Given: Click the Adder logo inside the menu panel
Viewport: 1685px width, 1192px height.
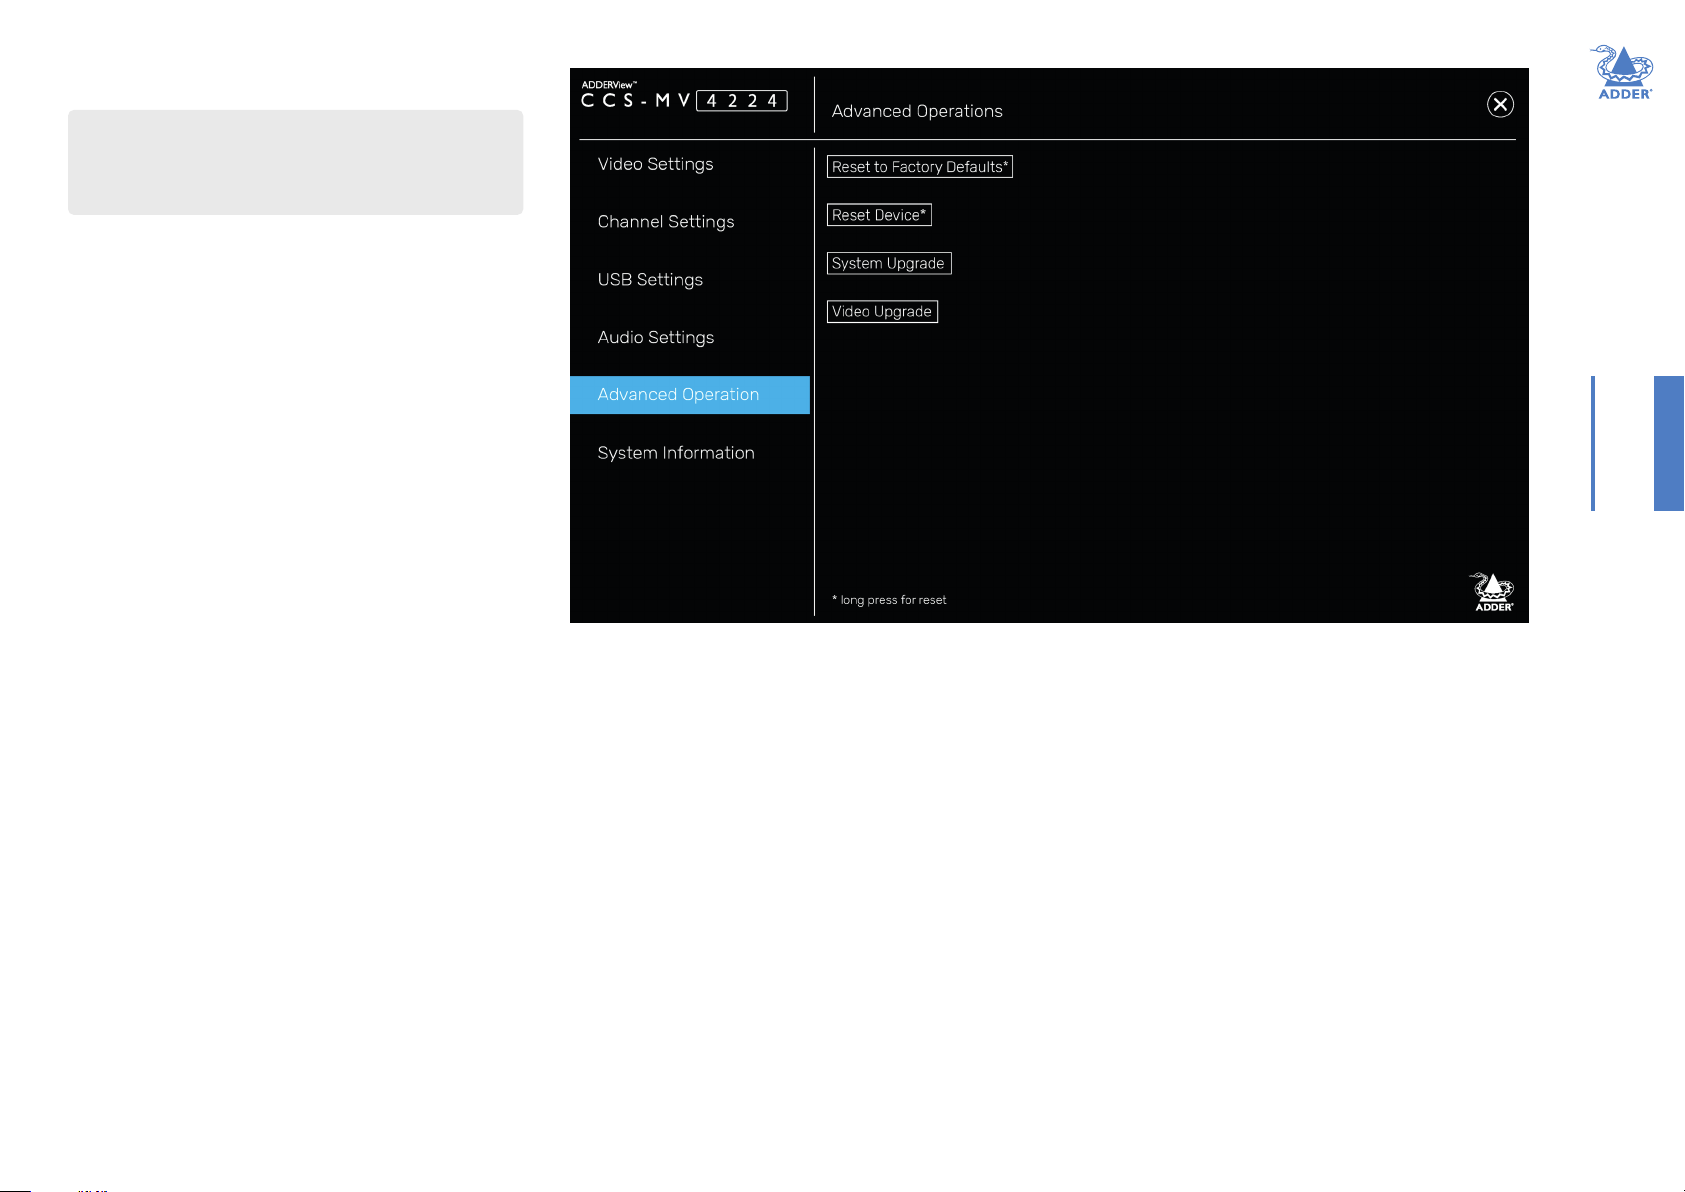Looking at the screenshot, I should click(x=1492, y=592).
